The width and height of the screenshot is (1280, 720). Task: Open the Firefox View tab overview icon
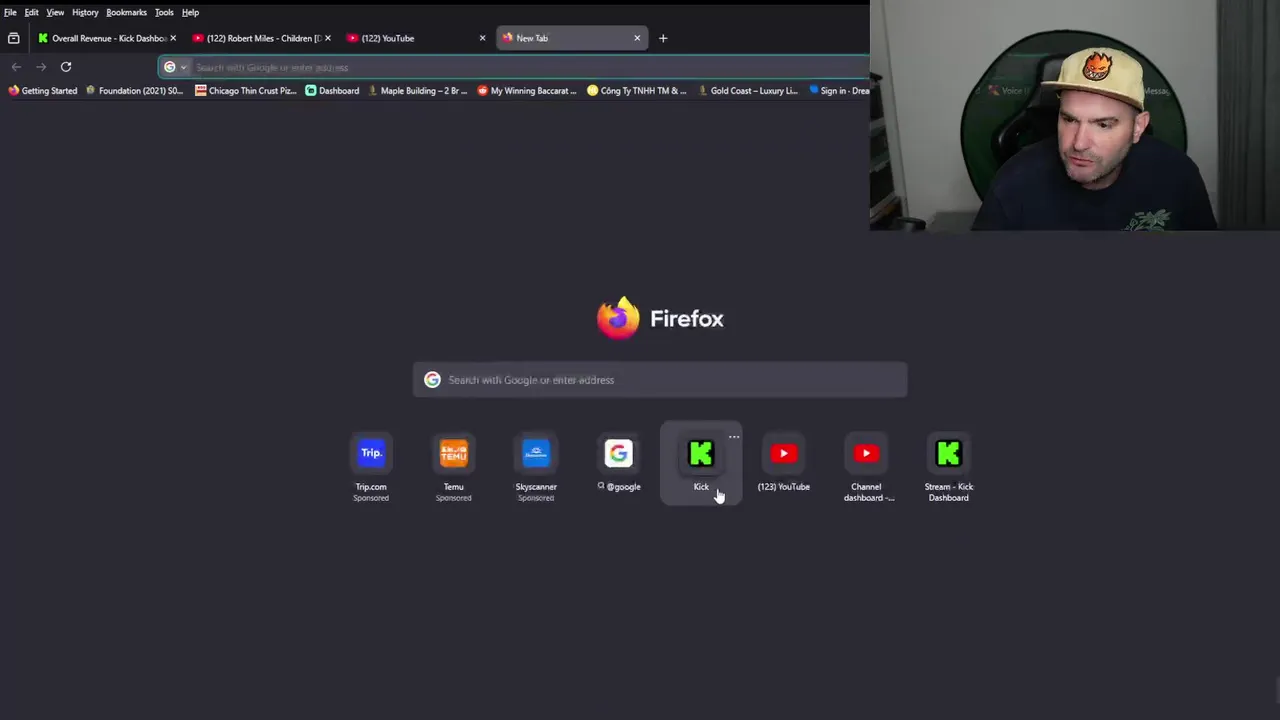coord(13,38)
